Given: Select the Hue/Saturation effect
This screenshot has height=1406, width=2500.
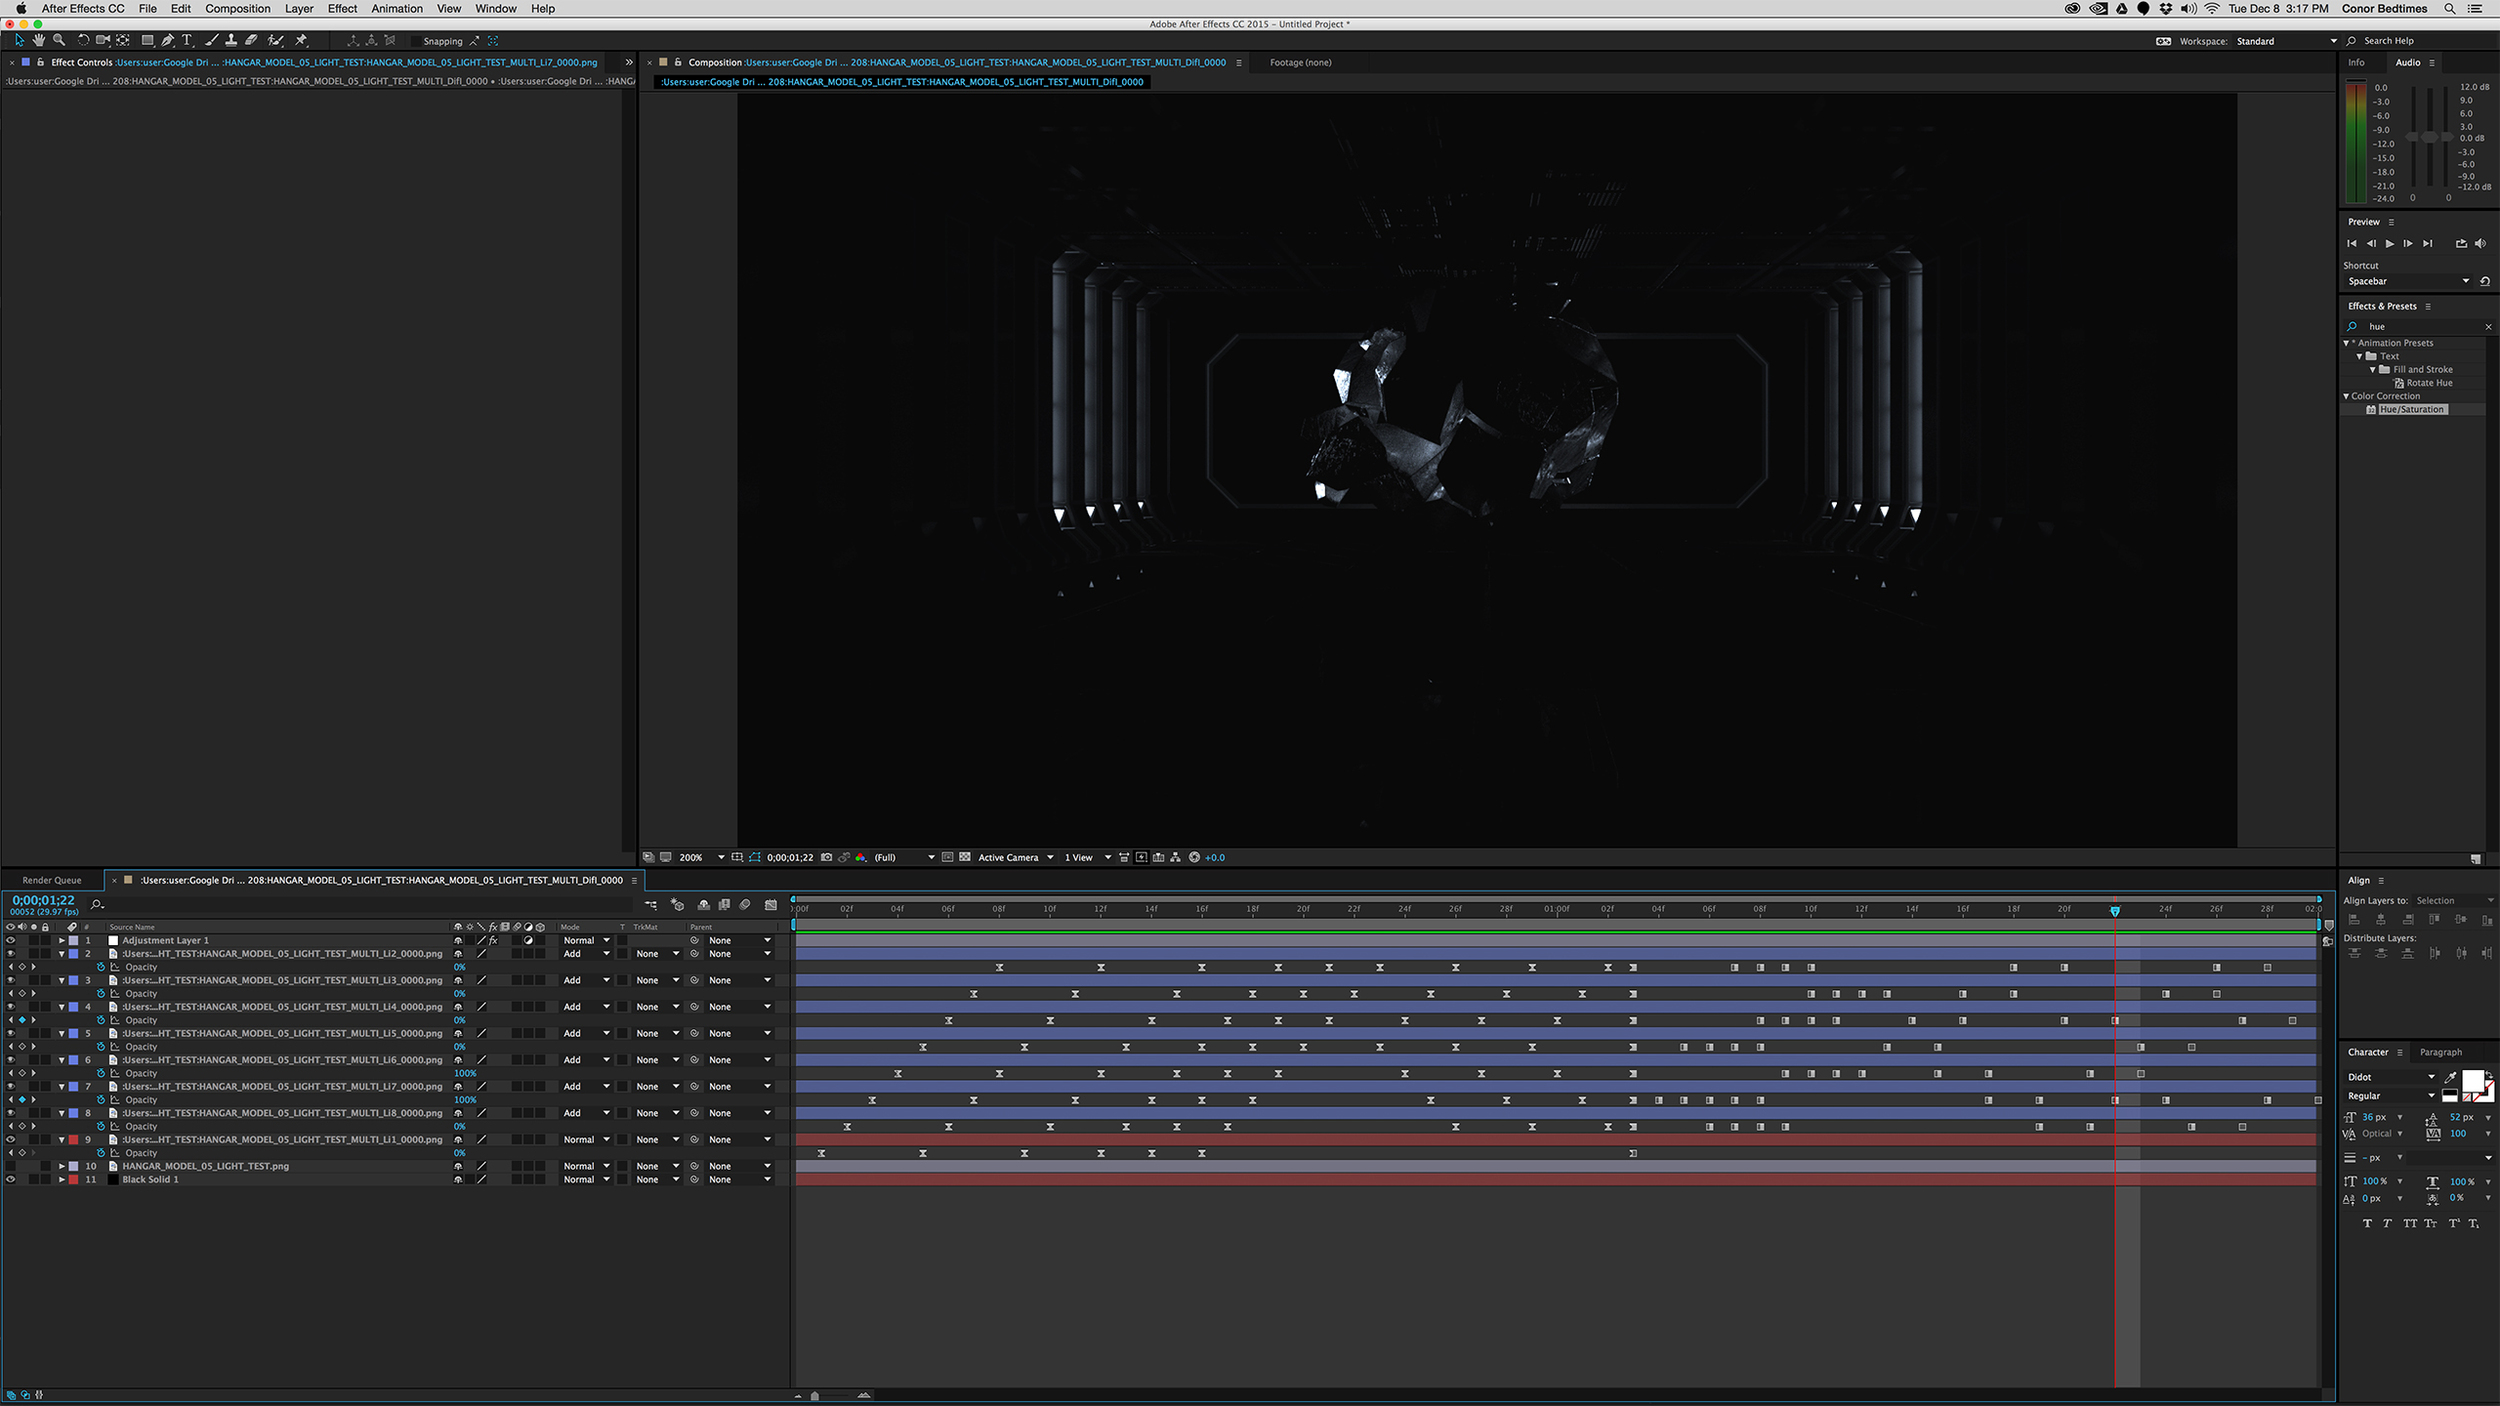Looking at the screenshot, I should click(2411, 410).
